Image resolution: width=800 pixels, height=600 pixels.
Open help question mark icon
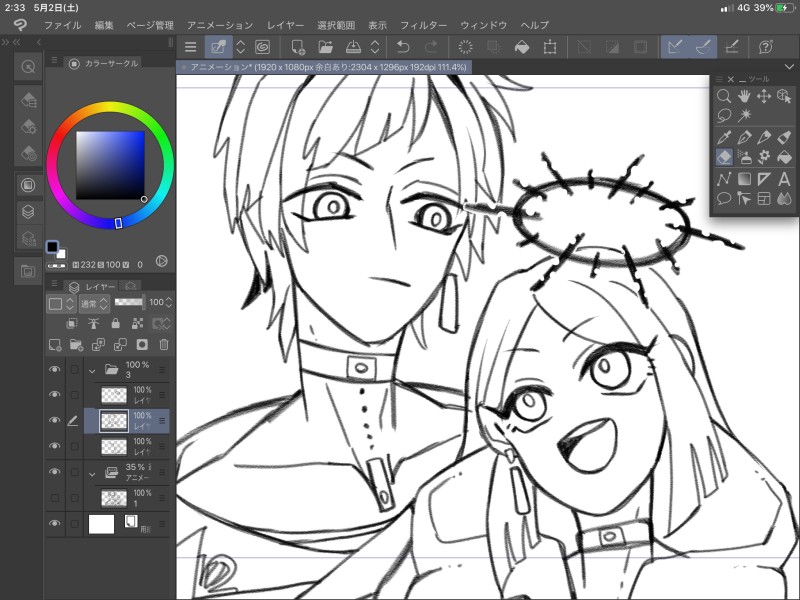click(765, 47)
